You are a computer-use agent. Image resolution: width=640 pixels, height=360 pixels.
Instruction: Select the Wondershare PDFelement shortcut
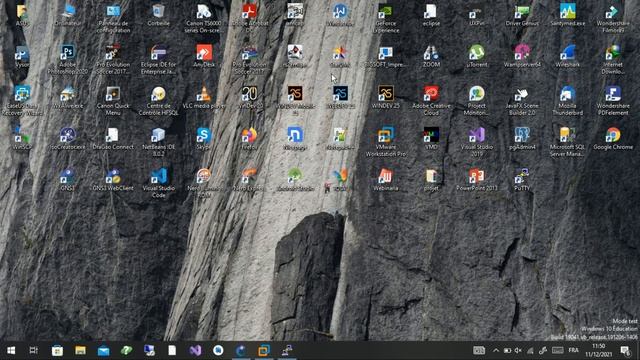[x=613, y=101]
